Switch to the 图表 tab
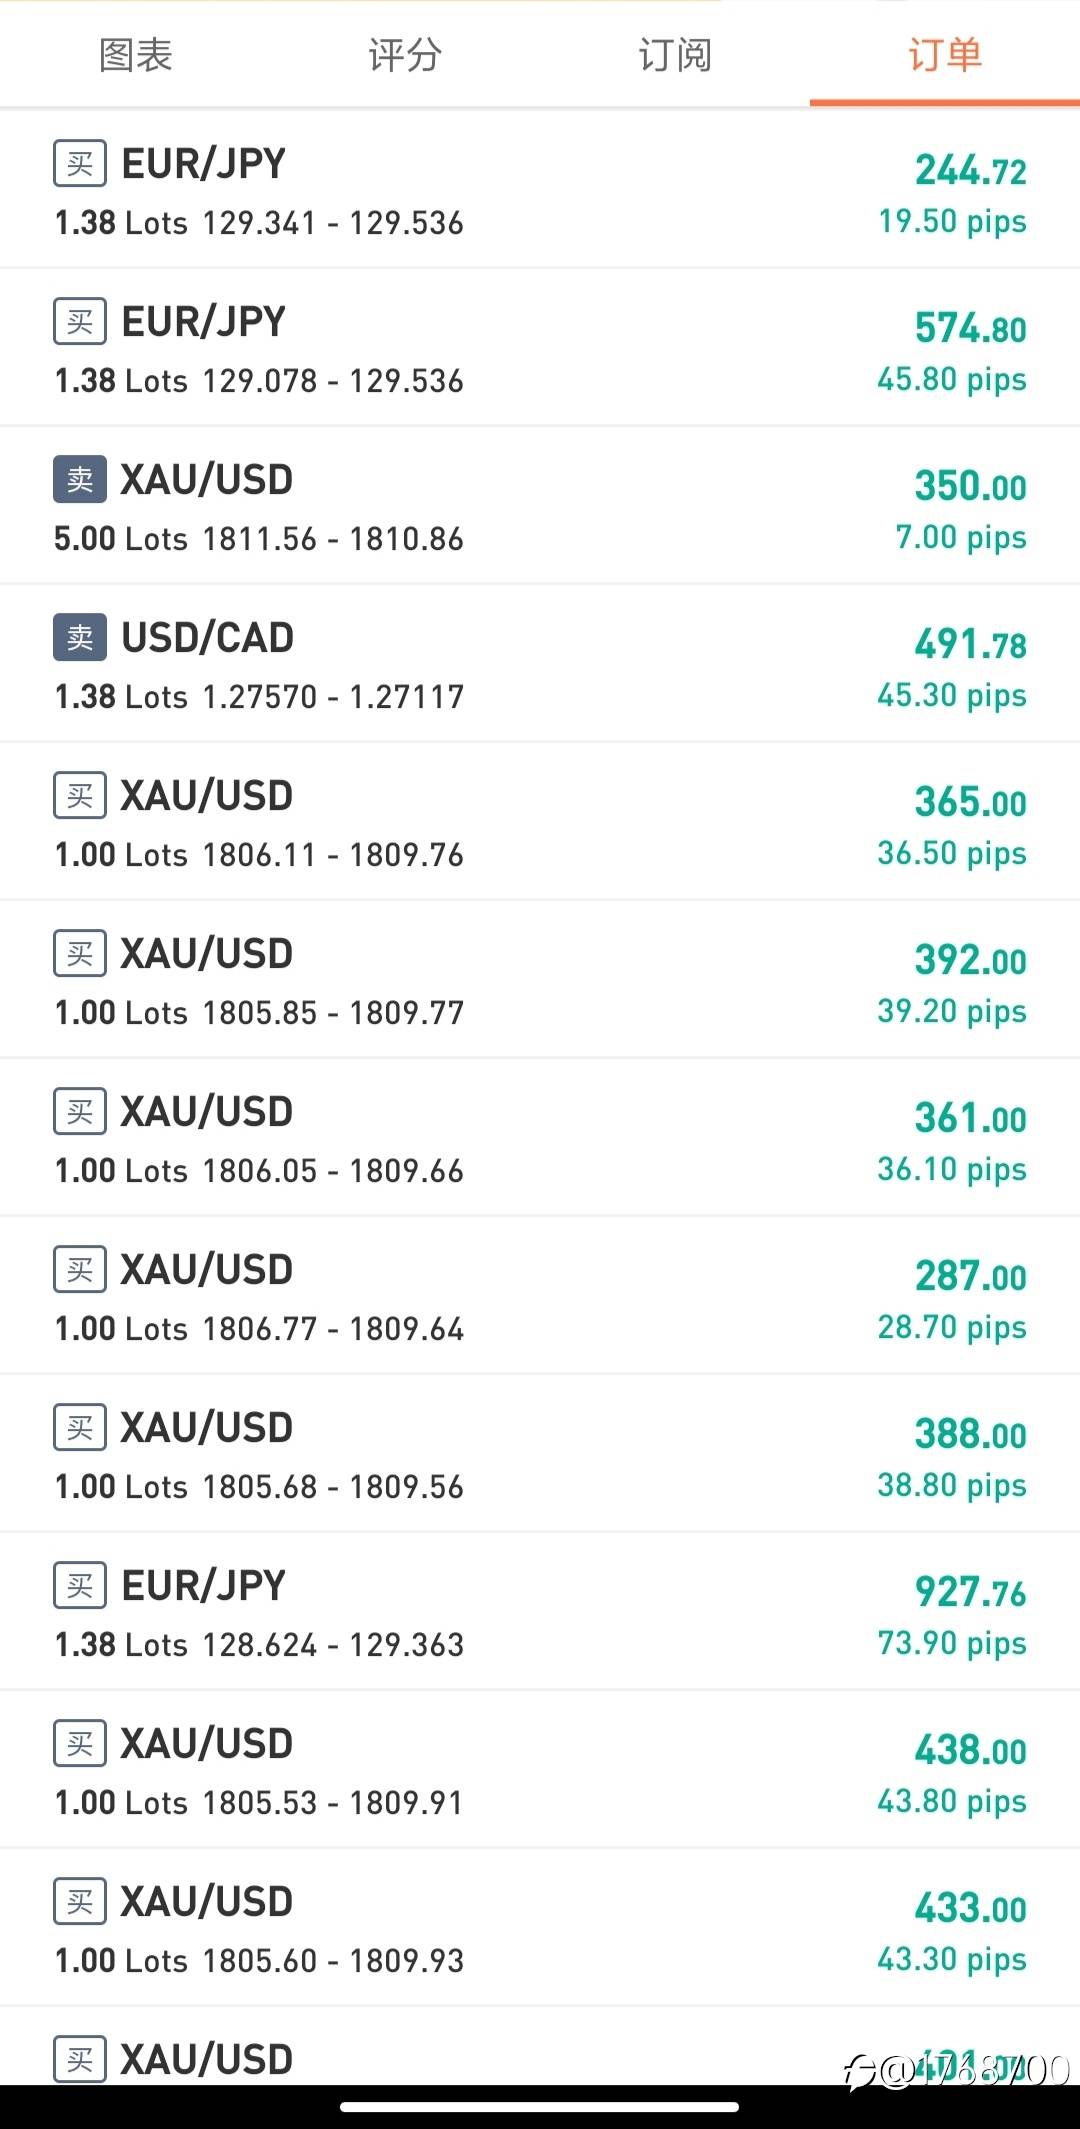 pyautogui.click(x=135, y=55)
